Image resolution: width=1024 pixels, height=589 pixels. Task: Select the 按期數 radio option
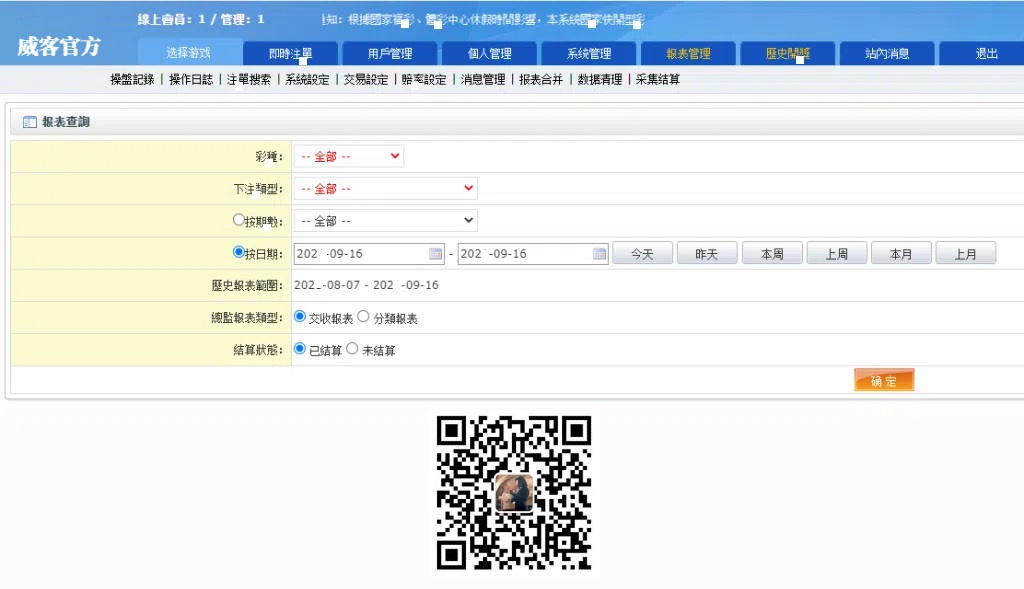[x=238, y=220]
